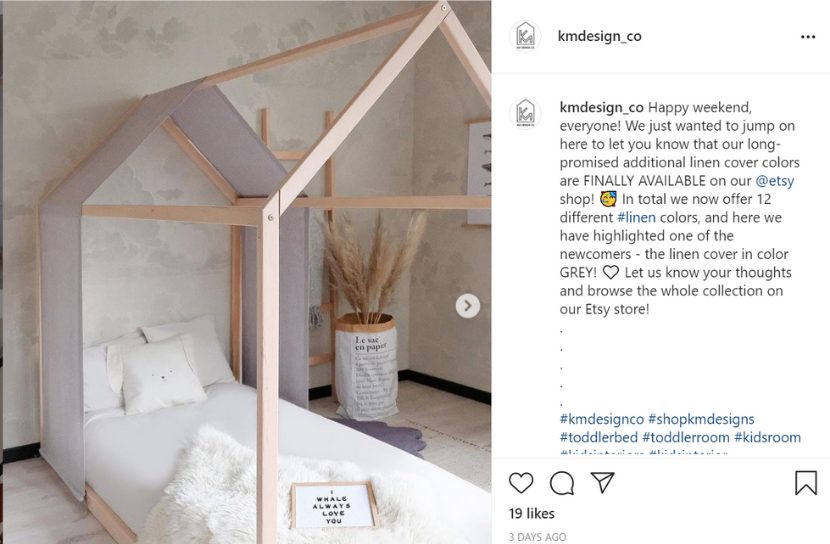The image size is (830, 544).
Task: Open more options three-dots menu
Action: point(808,37)
